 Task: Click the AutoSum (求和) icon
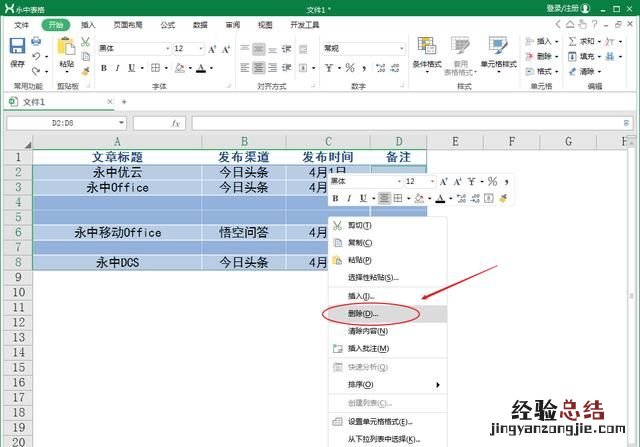pyautogui.click(x=573, y=41)
